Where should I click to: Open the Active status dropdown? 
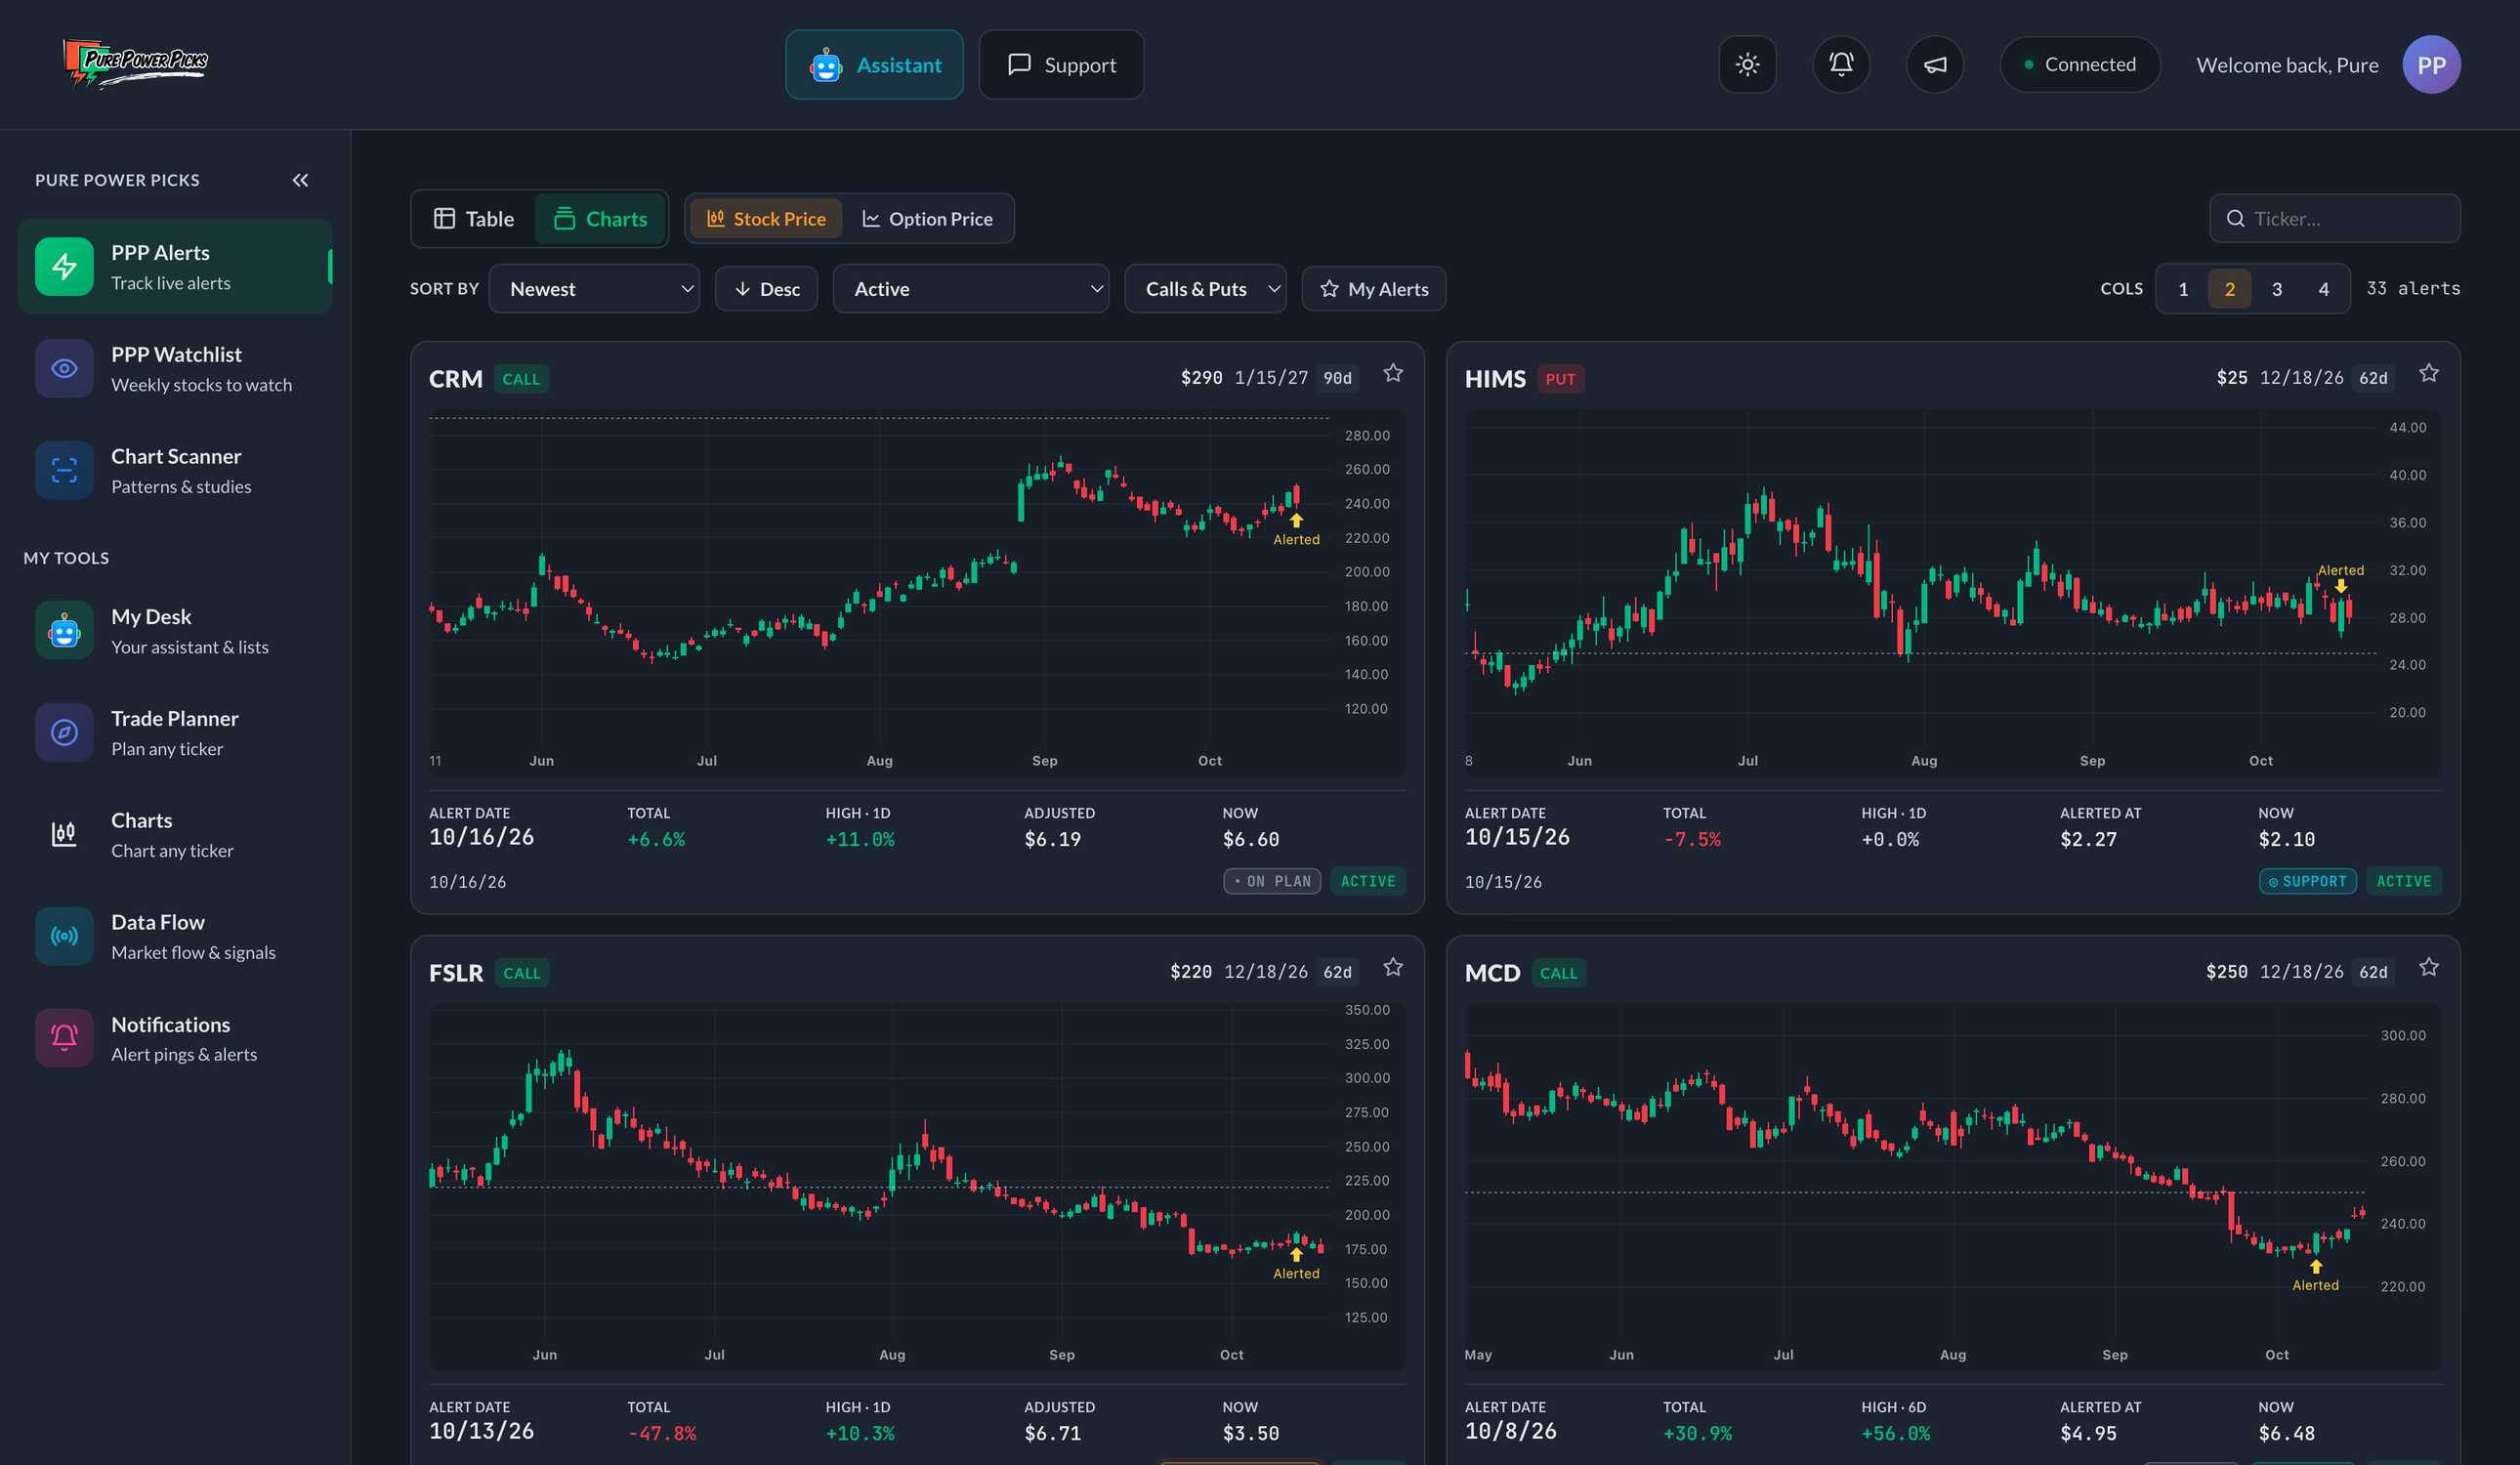(x=971, y=289)
